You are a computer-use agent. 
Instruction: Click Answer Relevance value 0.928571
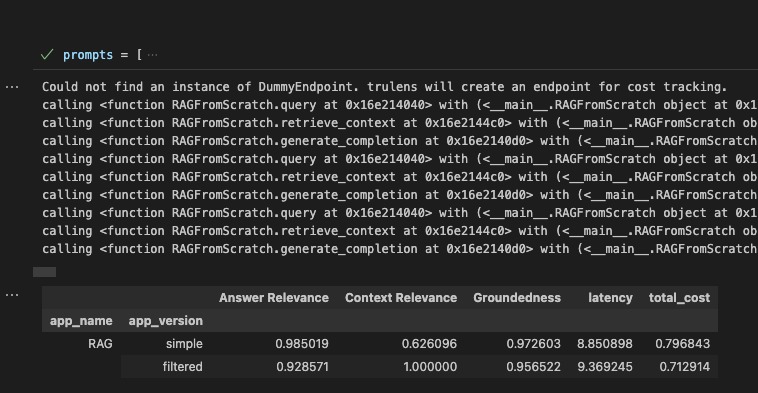(x=303, y=367)
